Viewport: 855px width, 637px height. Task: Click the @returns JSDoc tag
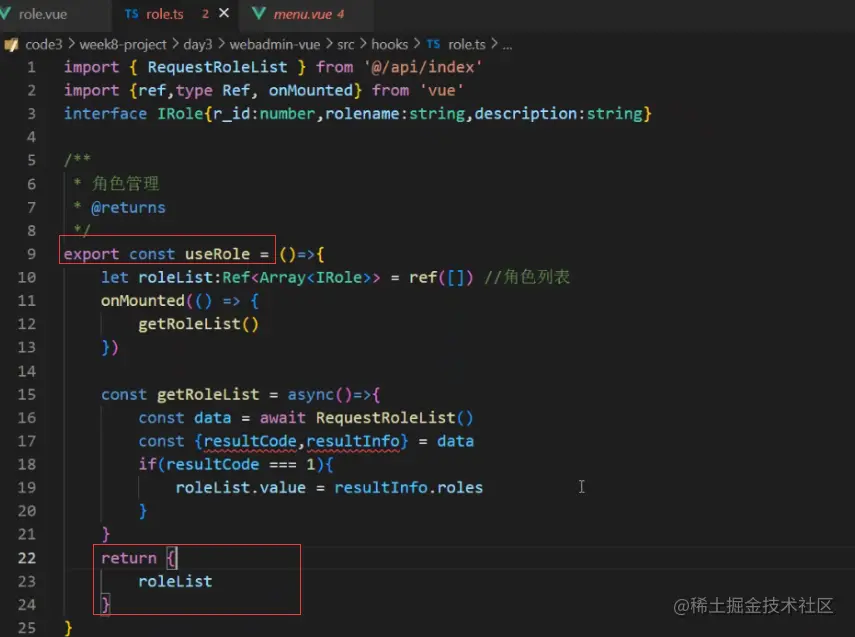coord(128,208)
